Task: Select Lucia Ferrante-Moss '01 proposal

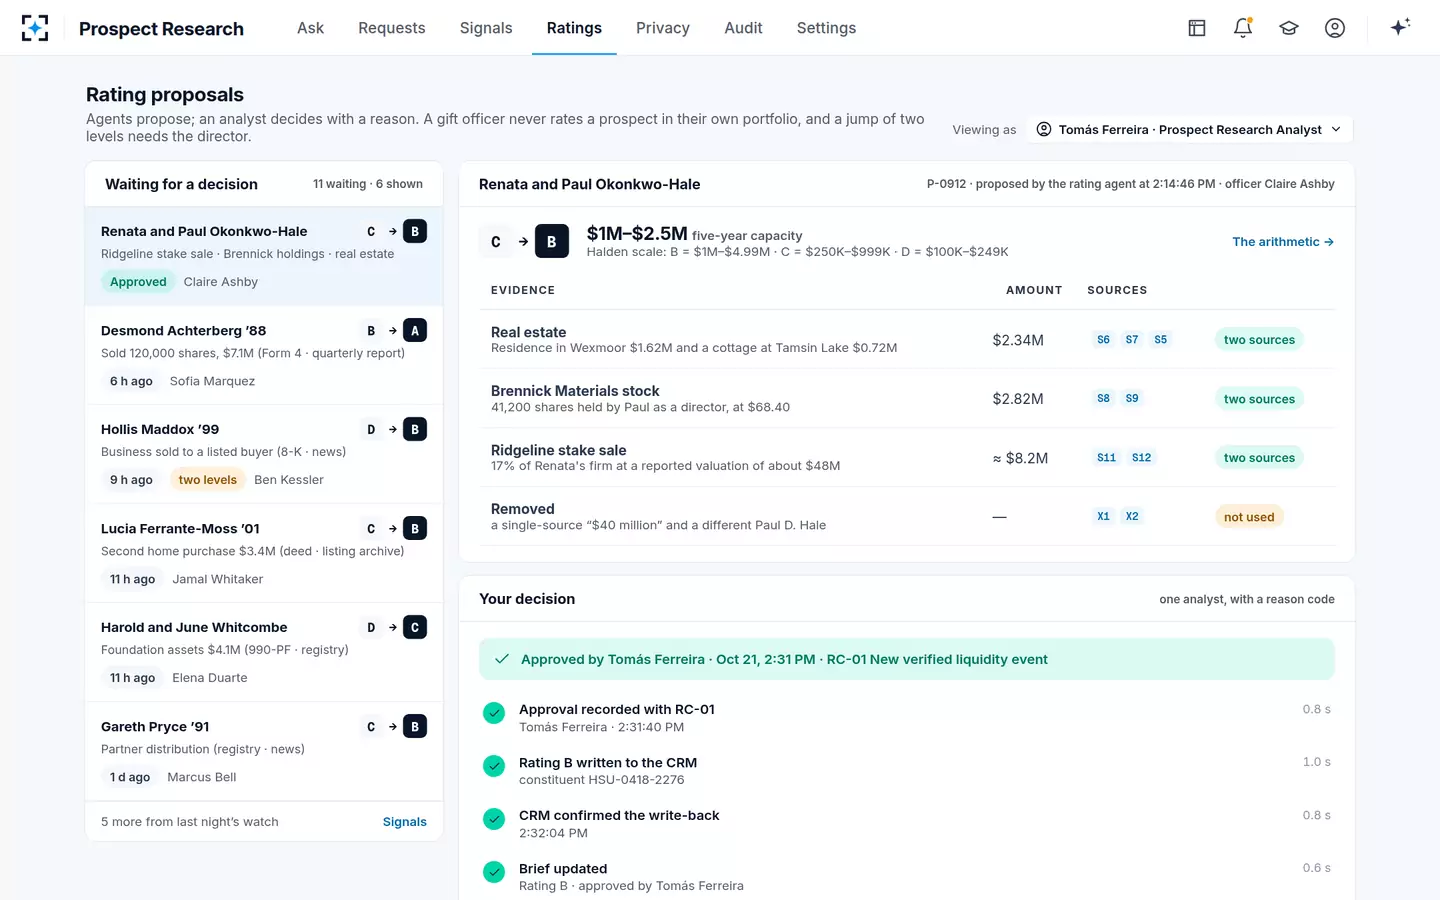Action: (264, 553)
